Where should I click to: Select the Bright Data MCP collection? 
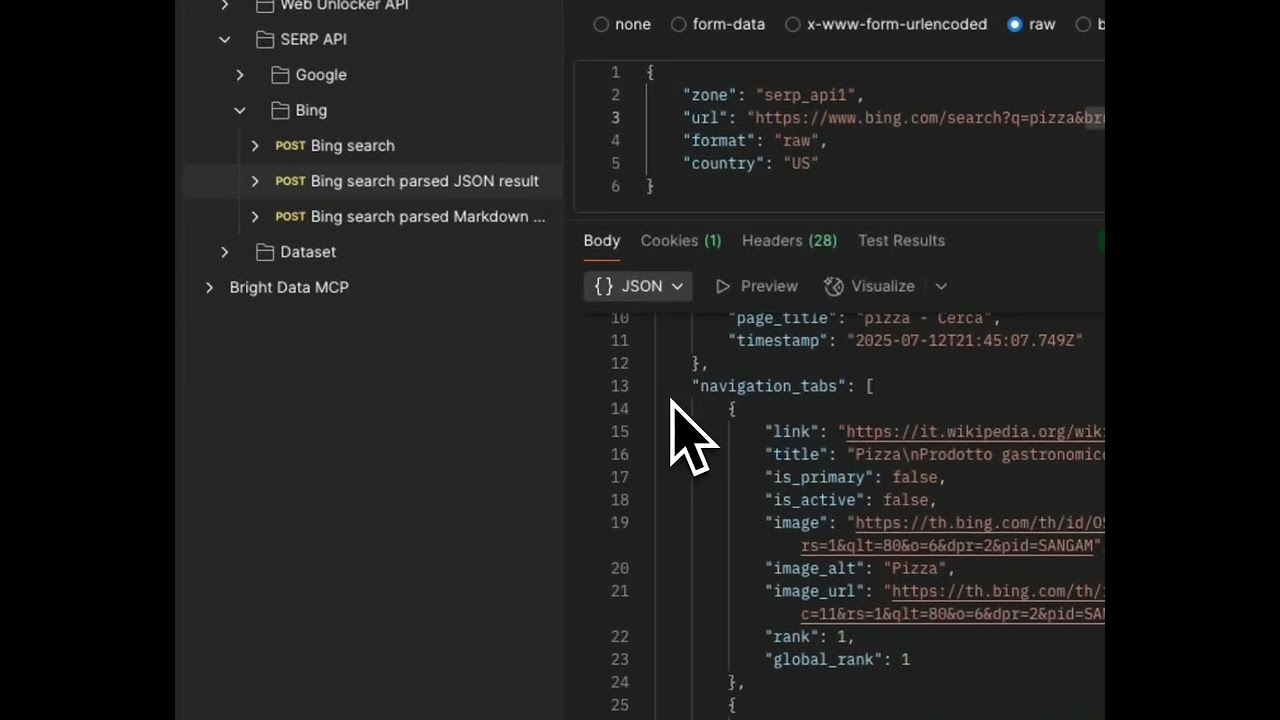(x=289, y=288)
